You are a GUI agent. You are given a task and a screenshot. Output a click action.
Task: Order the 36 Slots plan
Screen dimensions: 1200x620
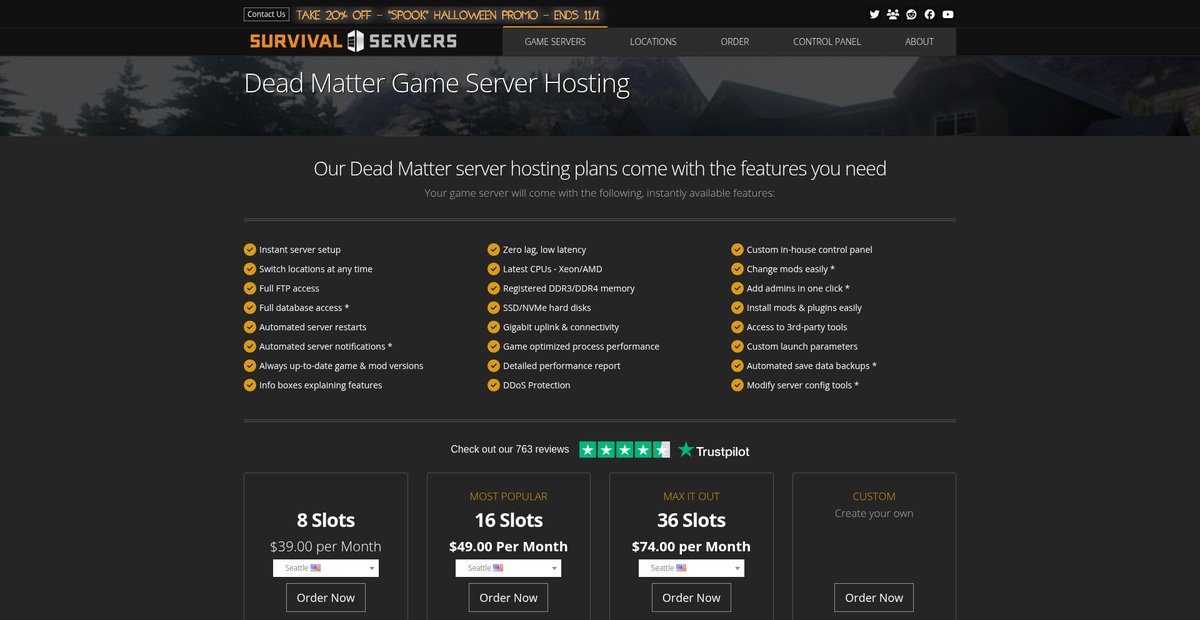tap(691, 598)
